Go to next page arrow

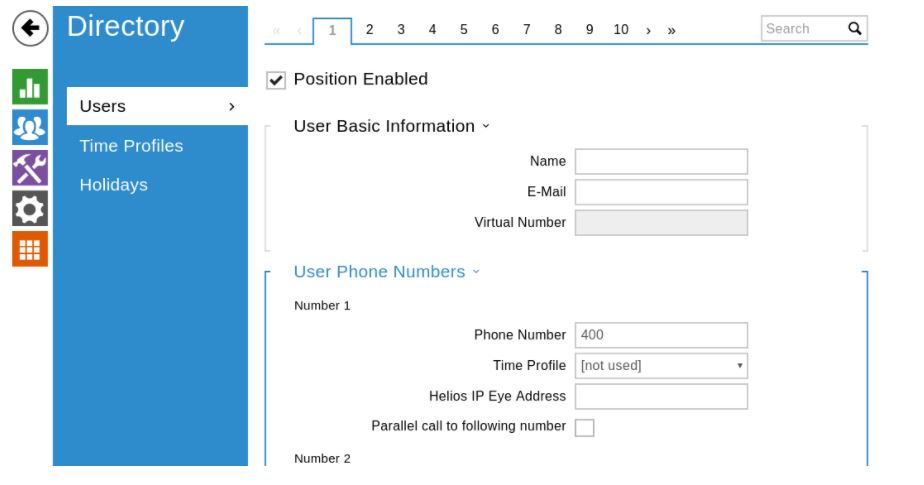pyautogui.click(x=648, y=30)
